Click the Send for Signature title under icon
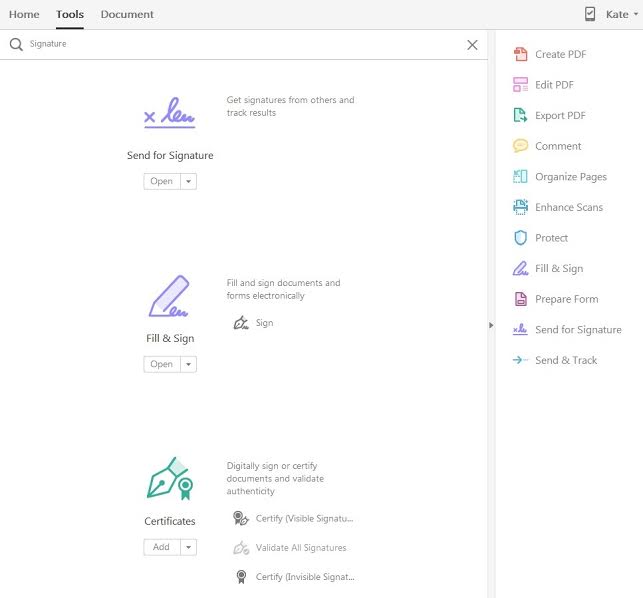643x598 pixels. click(170, 155)
